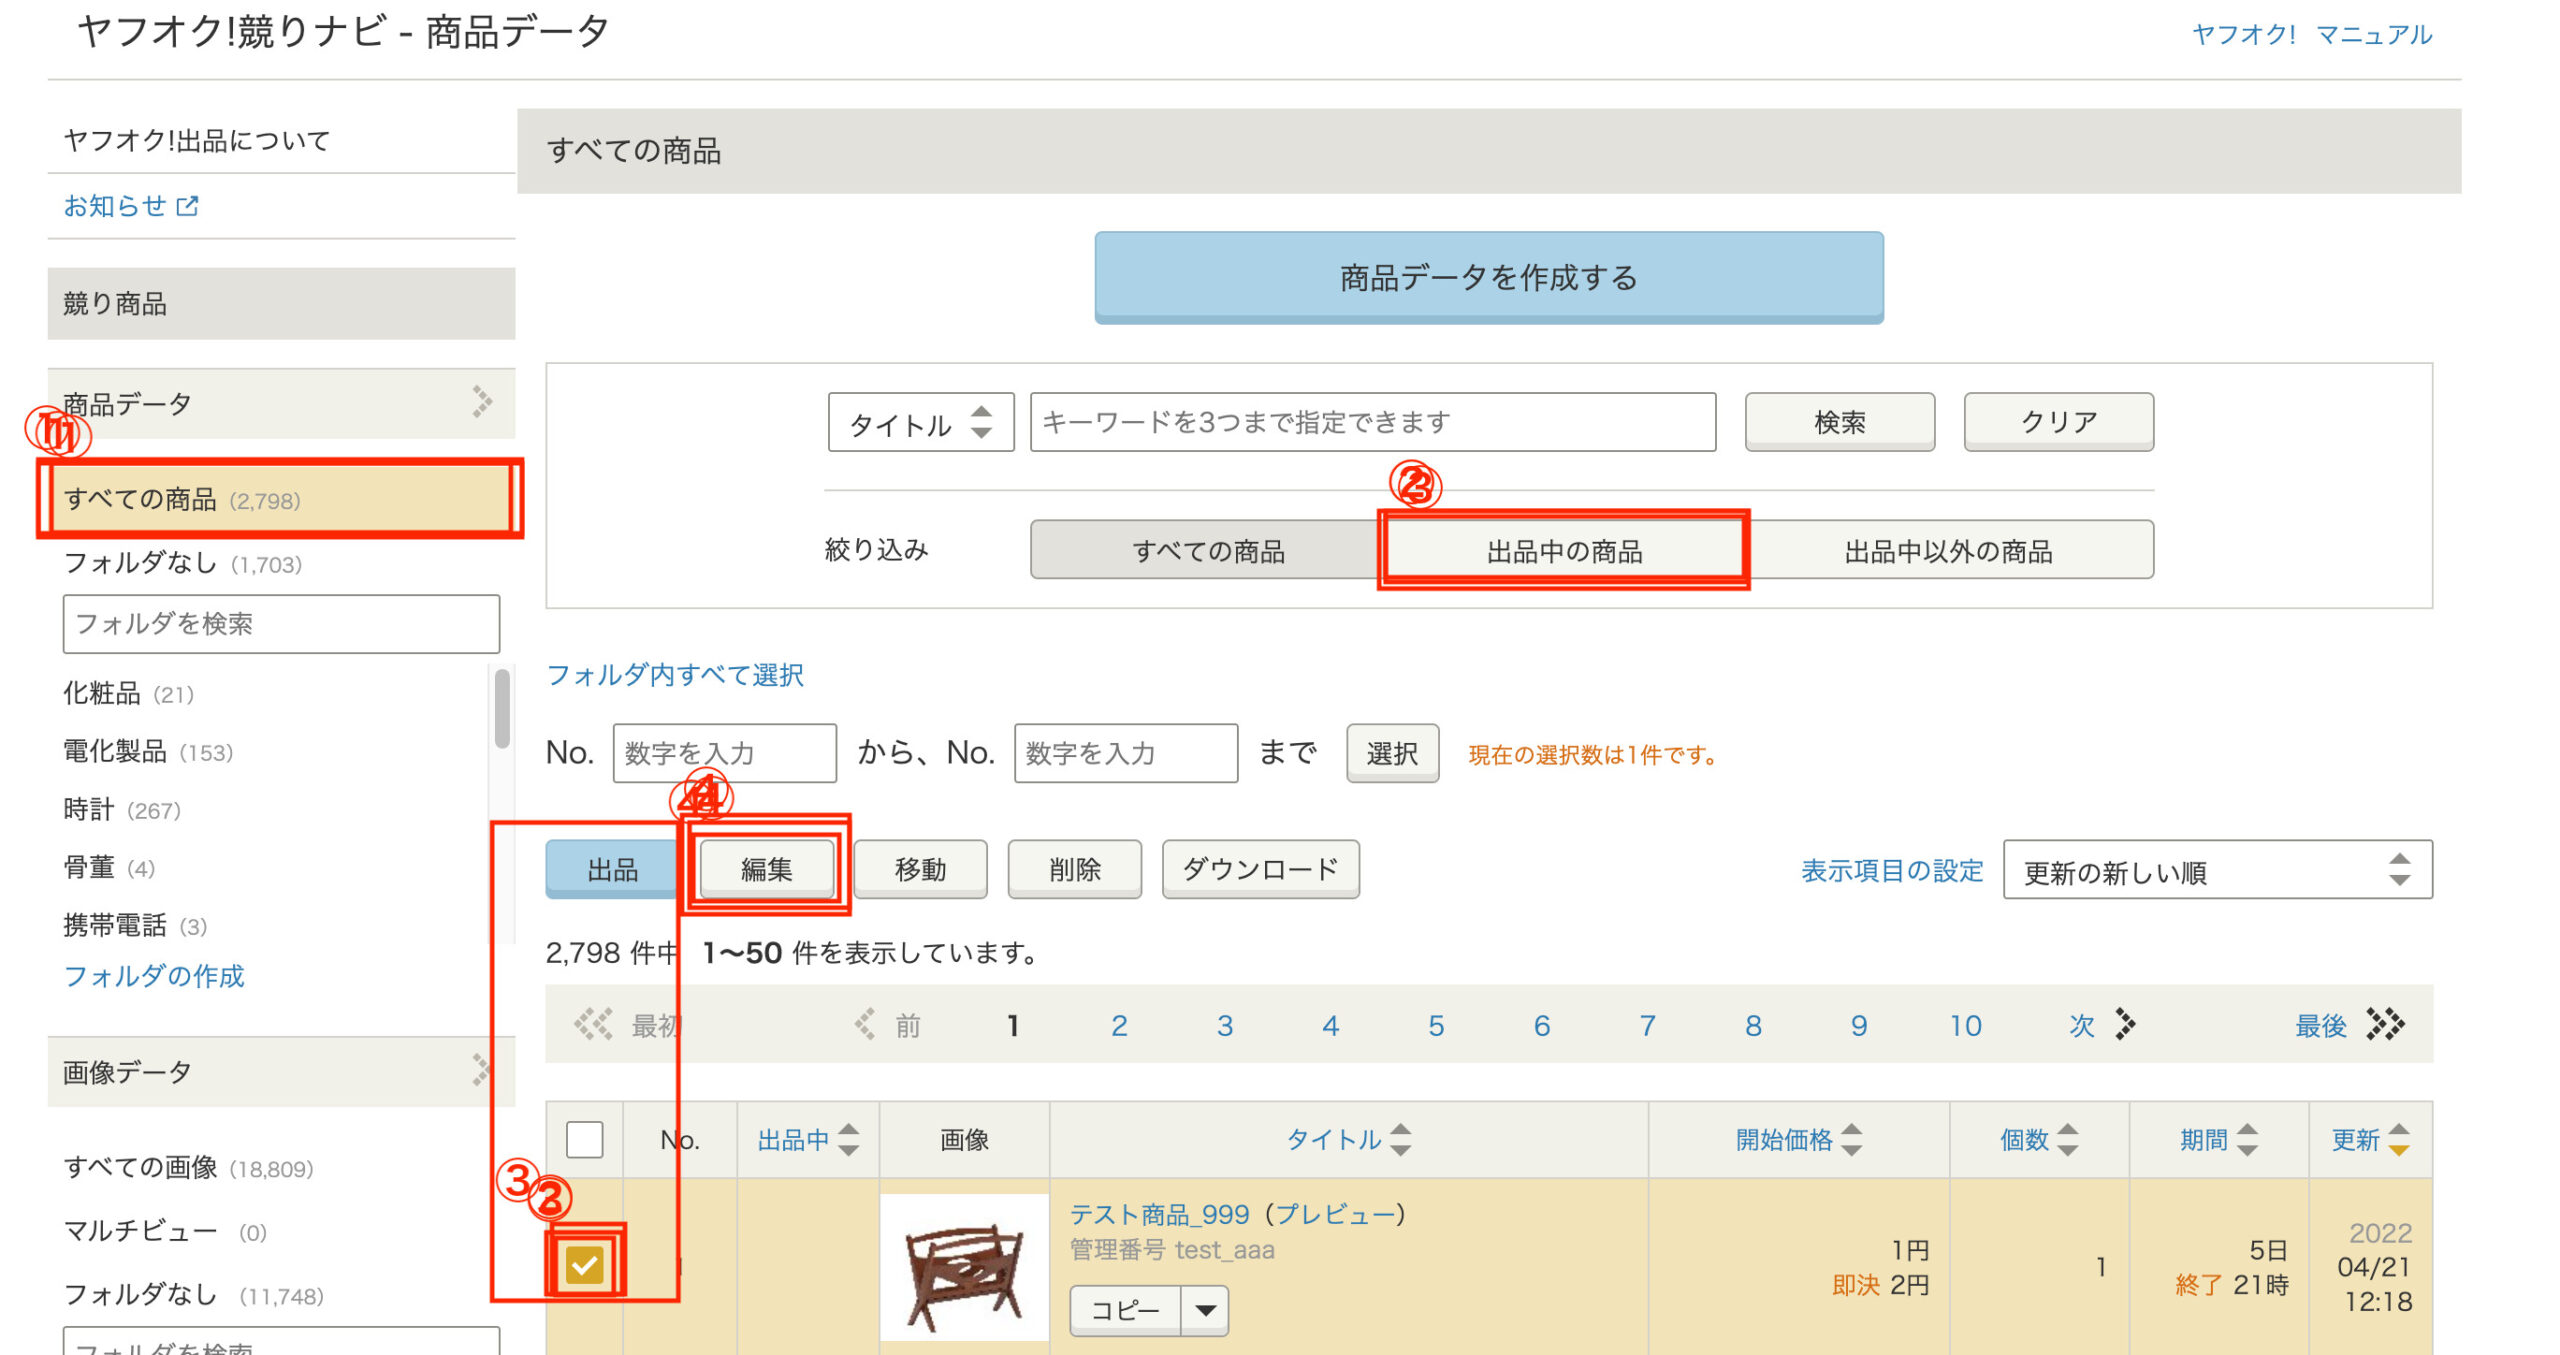Focus the starting No. number input
Image resolution: width=2560 pixels, height=1355 pixels.
pyautogui.click(x=724, y=753)
